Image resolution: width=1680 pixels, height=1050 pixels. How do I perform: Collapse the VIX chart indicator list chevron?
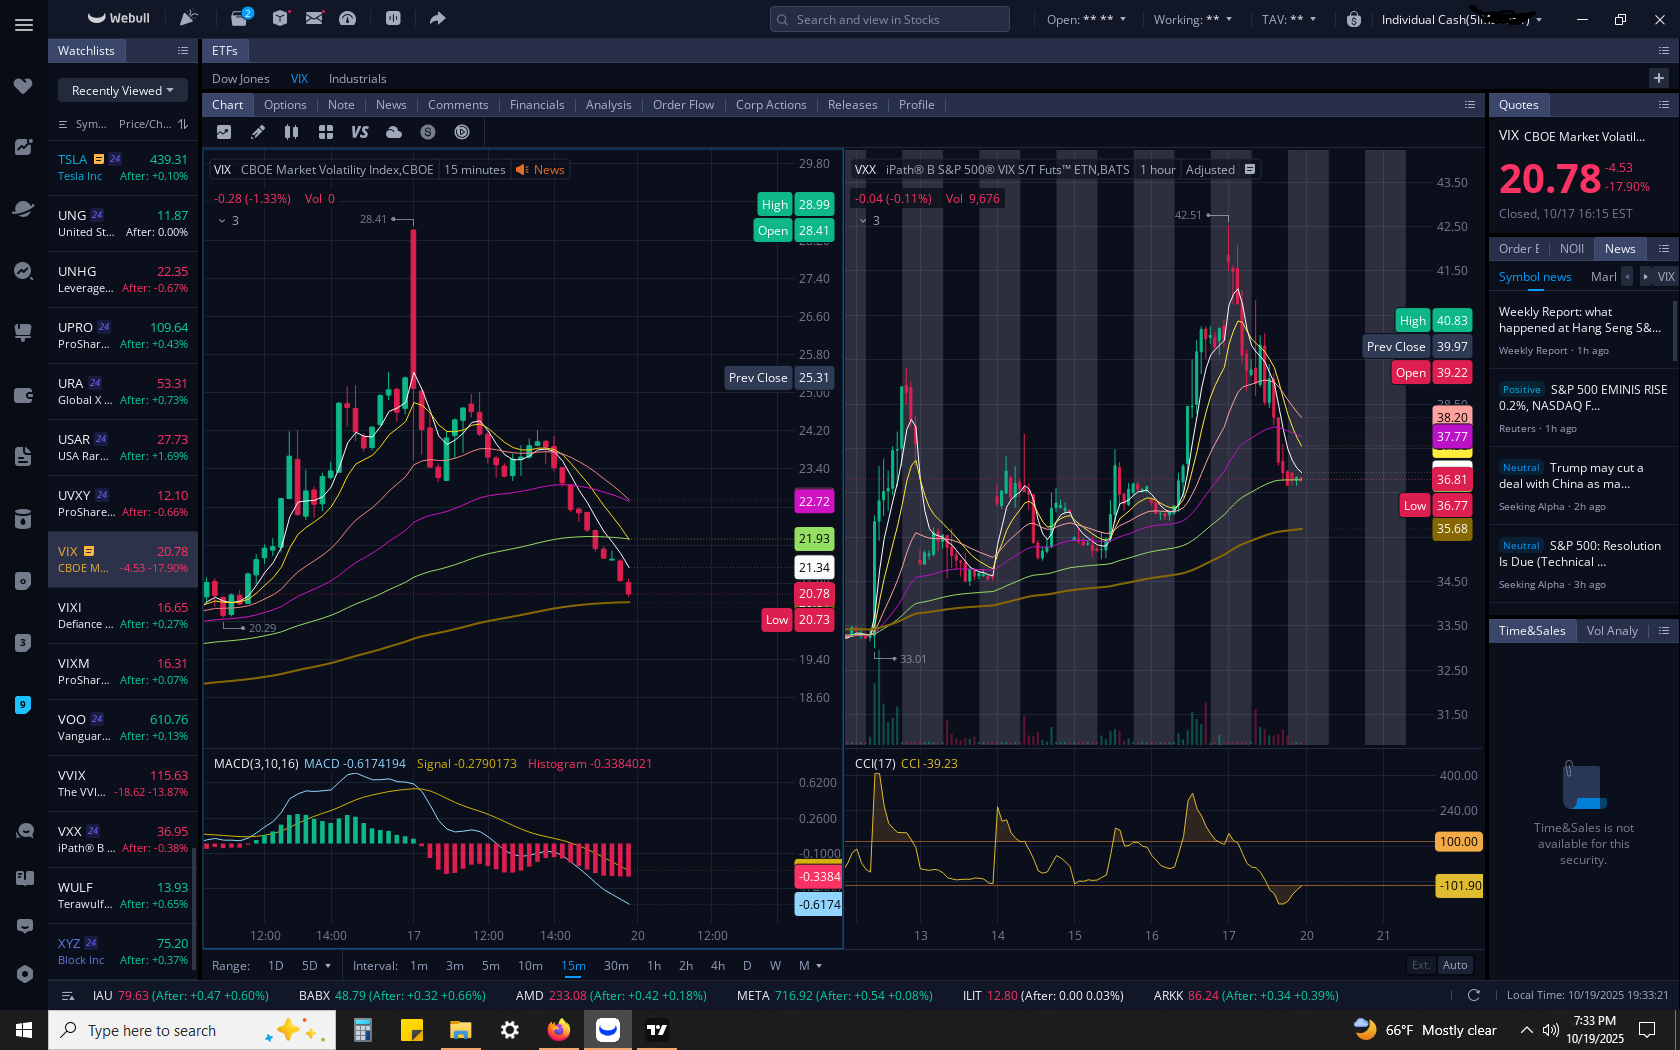click(x=222, y=221)
